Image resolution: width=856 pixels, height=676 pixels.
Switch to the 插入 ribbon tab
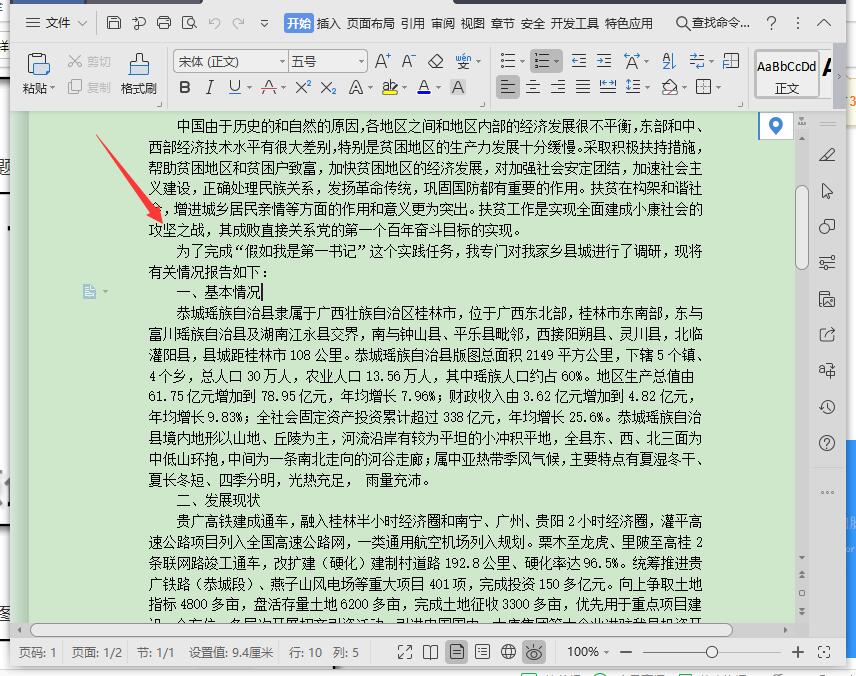coord(328,23)
